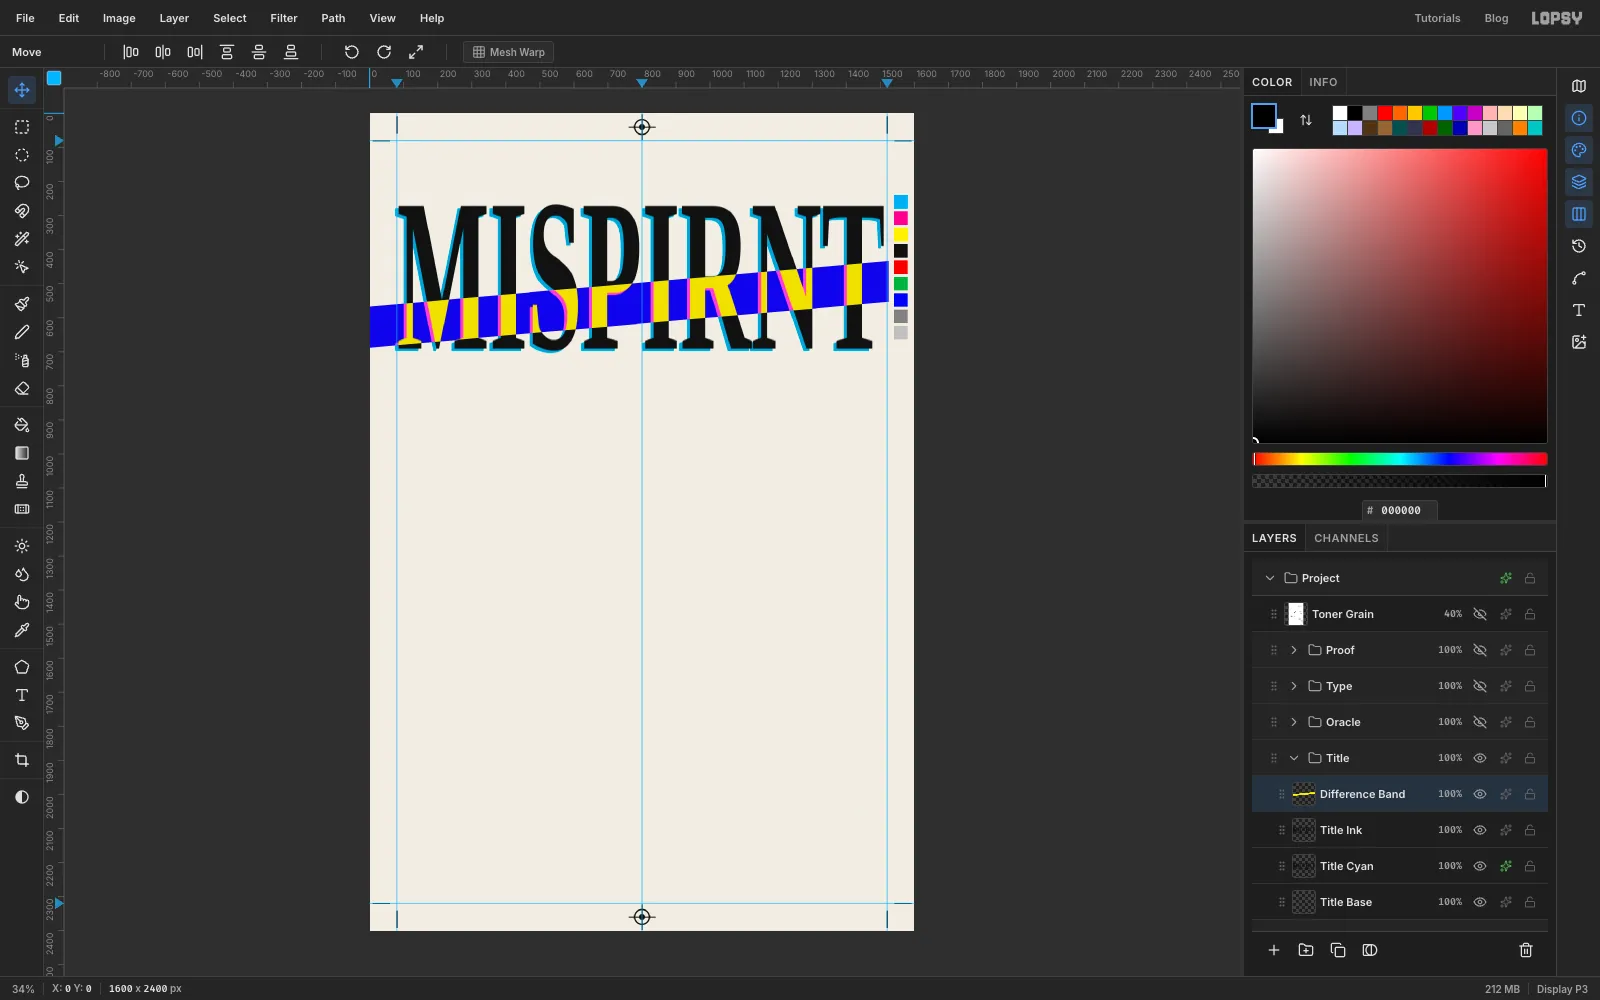Viewport: 1600px width, 1000px height.
Task: Select the Clone Stamp tool
Action: pos(22,481)
